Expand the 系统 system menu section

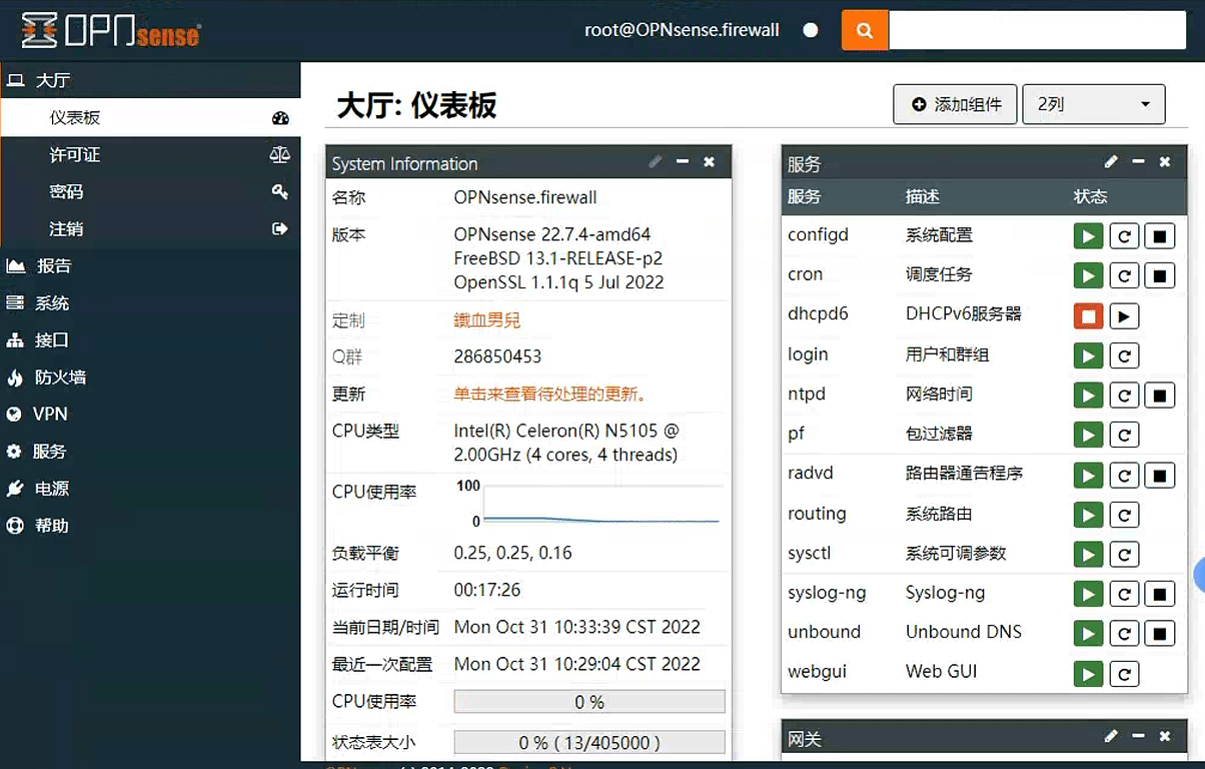52,303
